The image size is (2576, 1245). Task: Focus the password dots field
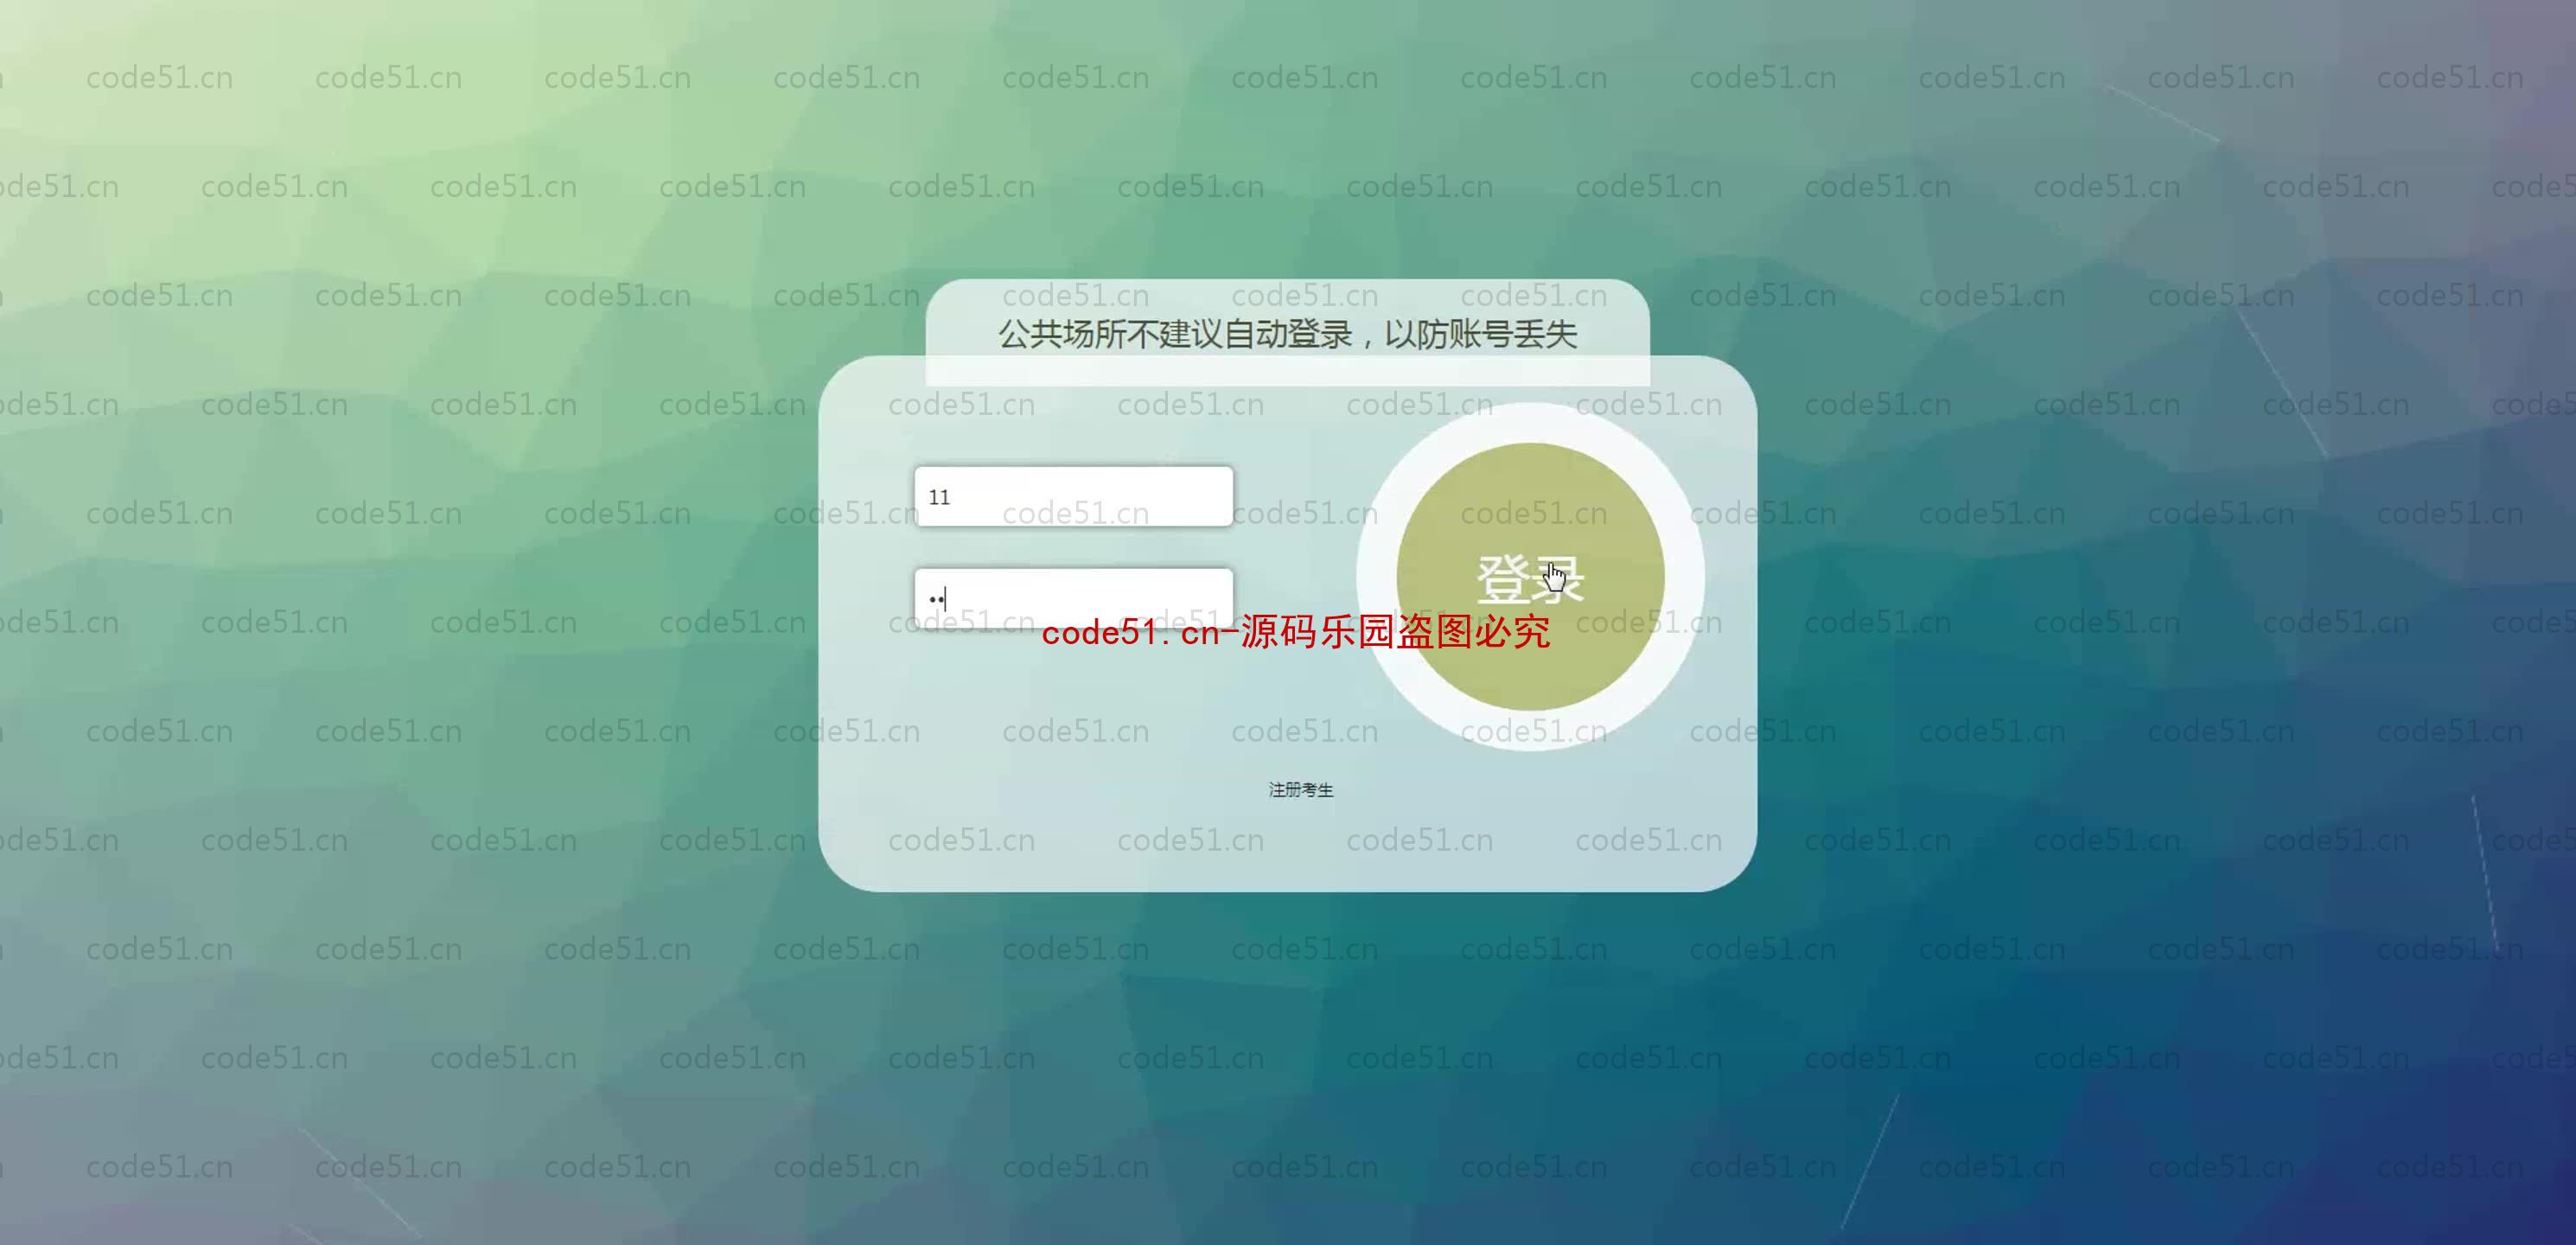click(1073, 595)
